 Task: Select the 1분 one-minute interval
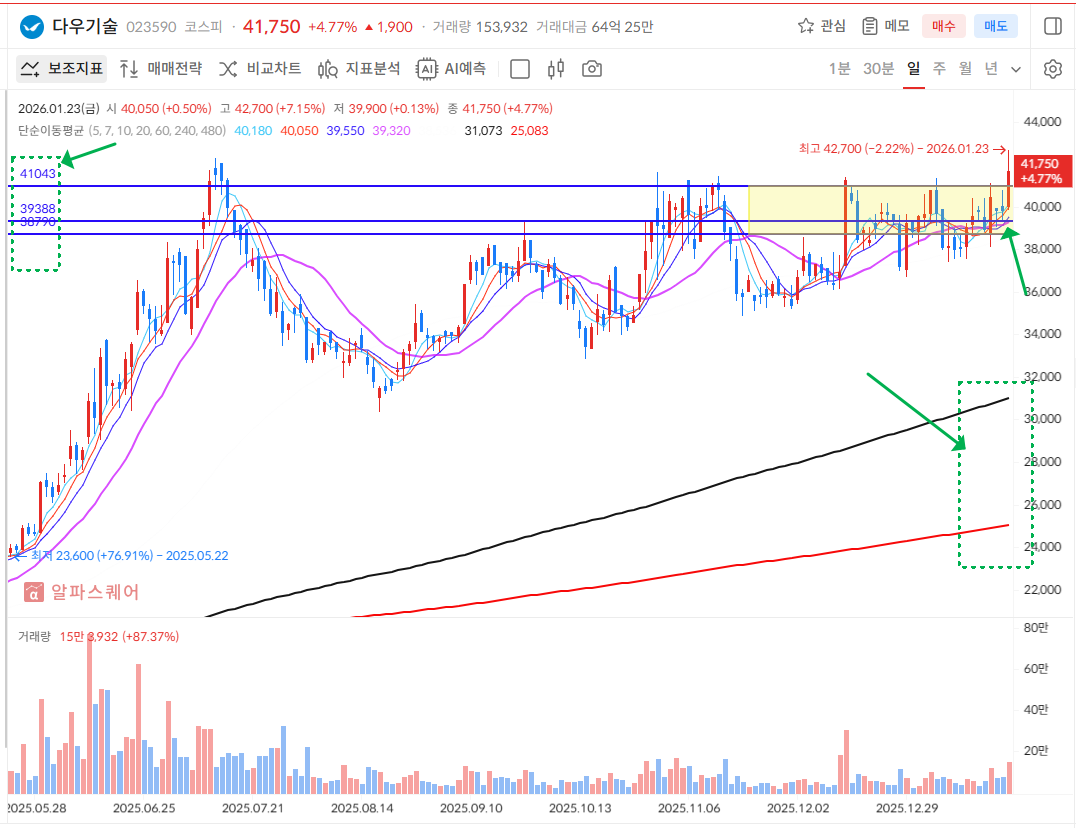point(839,69)
